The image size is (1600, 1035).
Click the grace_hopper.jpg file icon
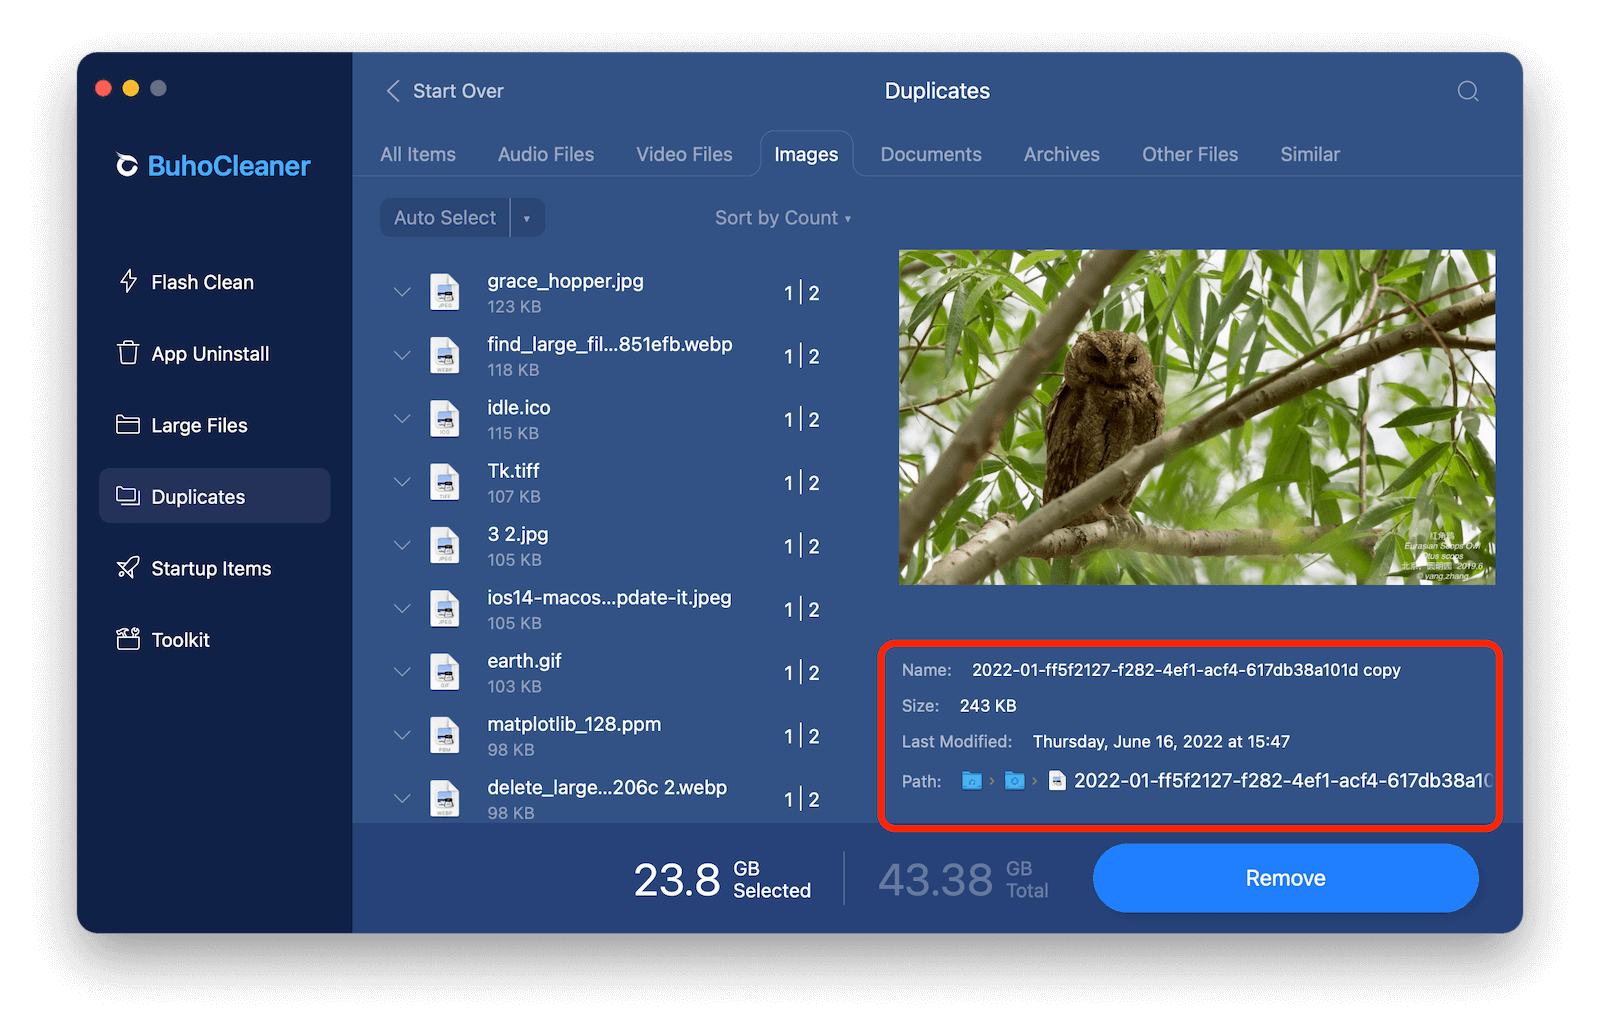[x=445, y=293]
